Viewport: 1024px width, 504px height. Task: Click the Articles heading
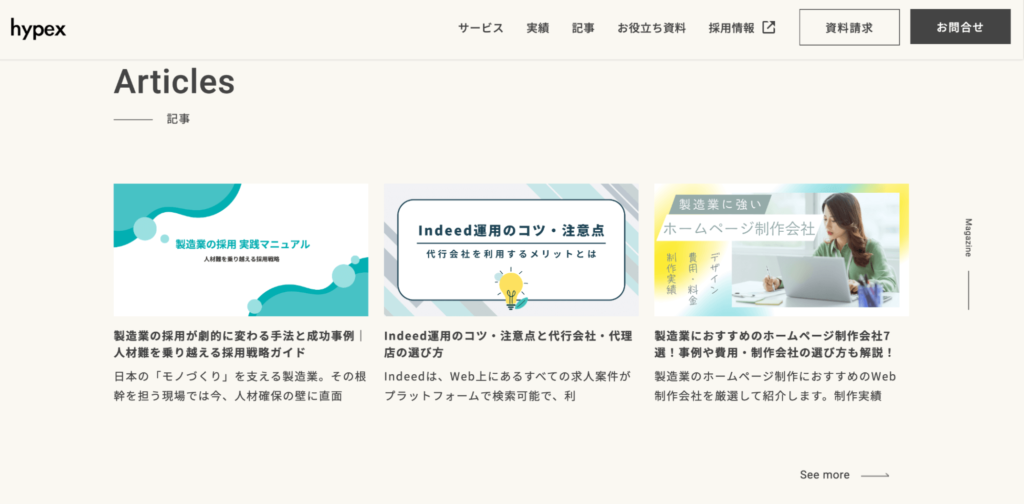tap(174, 82)
